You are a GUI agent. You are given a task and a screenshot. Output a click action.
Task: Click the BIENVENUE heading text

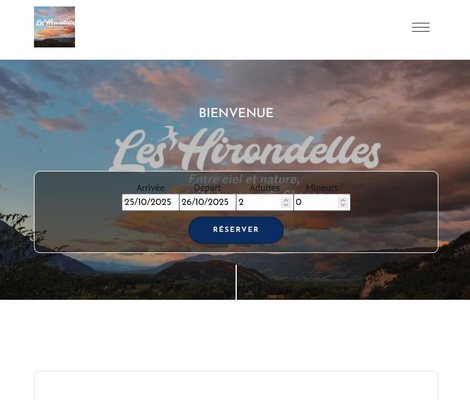coord(236,113)
